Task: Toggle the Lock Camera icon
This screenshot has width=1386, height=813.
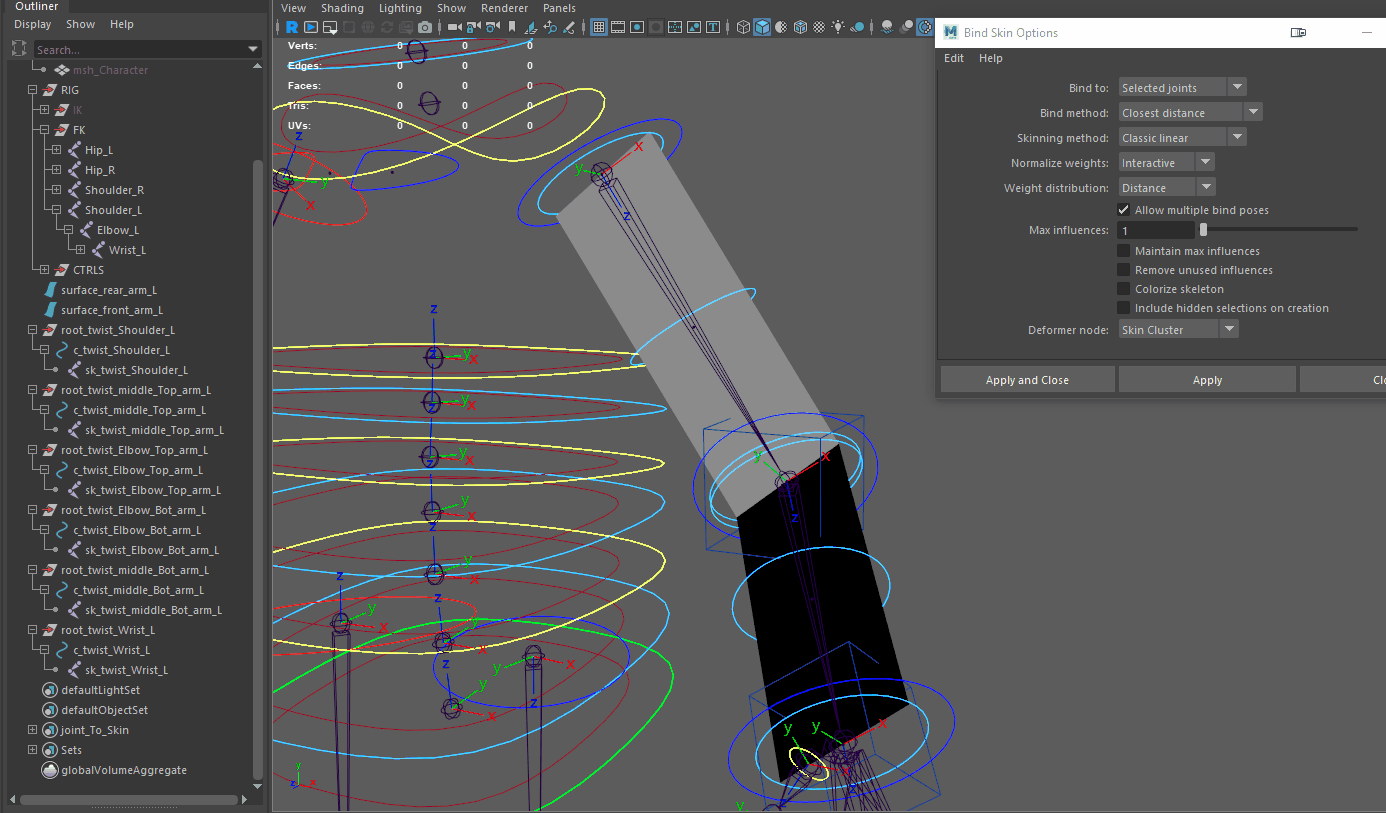Action: coord(473,27)
